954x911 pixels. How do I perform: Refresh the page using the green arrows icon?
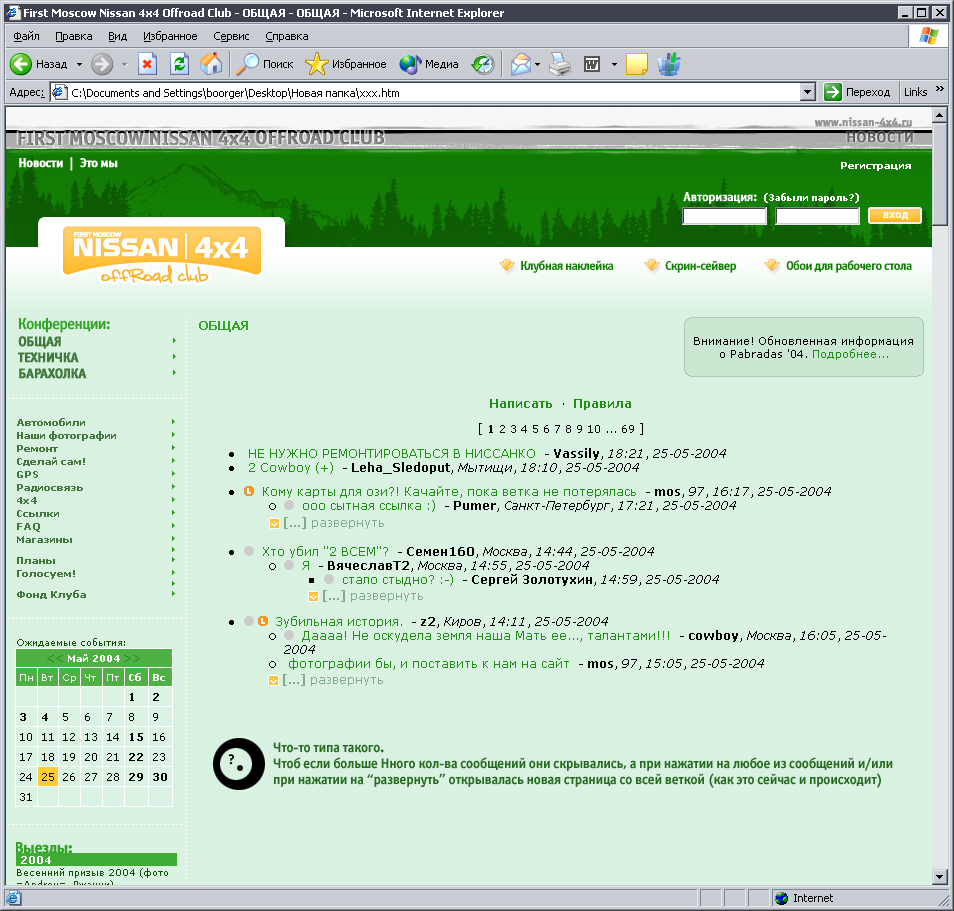click(179, 64)
